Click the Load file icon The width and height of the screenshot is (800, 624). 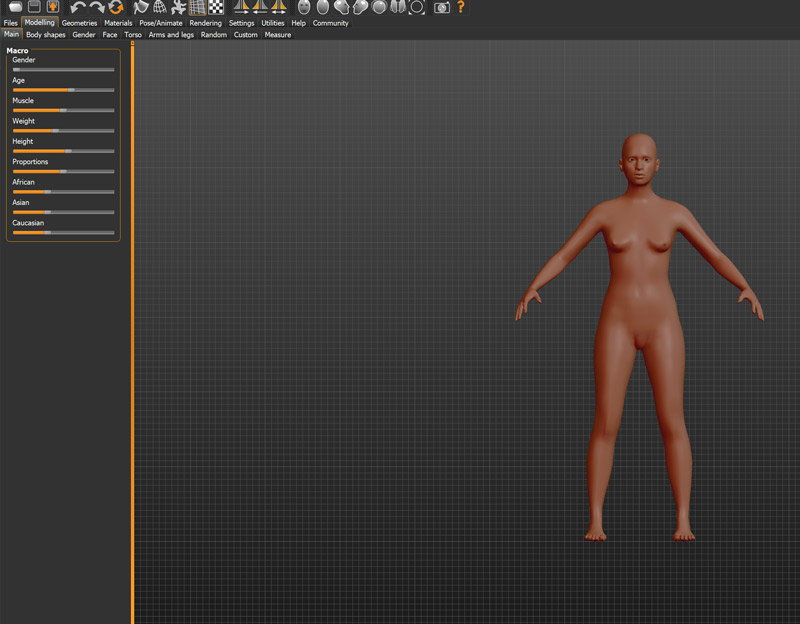[14, 7]
